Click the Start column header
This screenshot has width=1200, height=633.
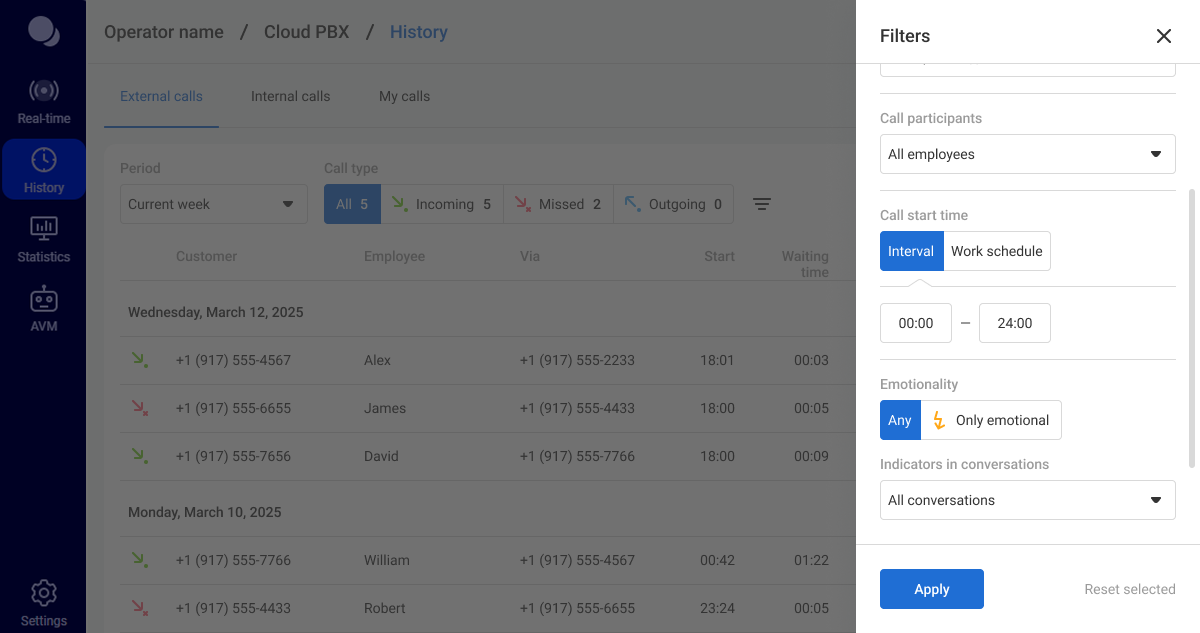[719, 256]
